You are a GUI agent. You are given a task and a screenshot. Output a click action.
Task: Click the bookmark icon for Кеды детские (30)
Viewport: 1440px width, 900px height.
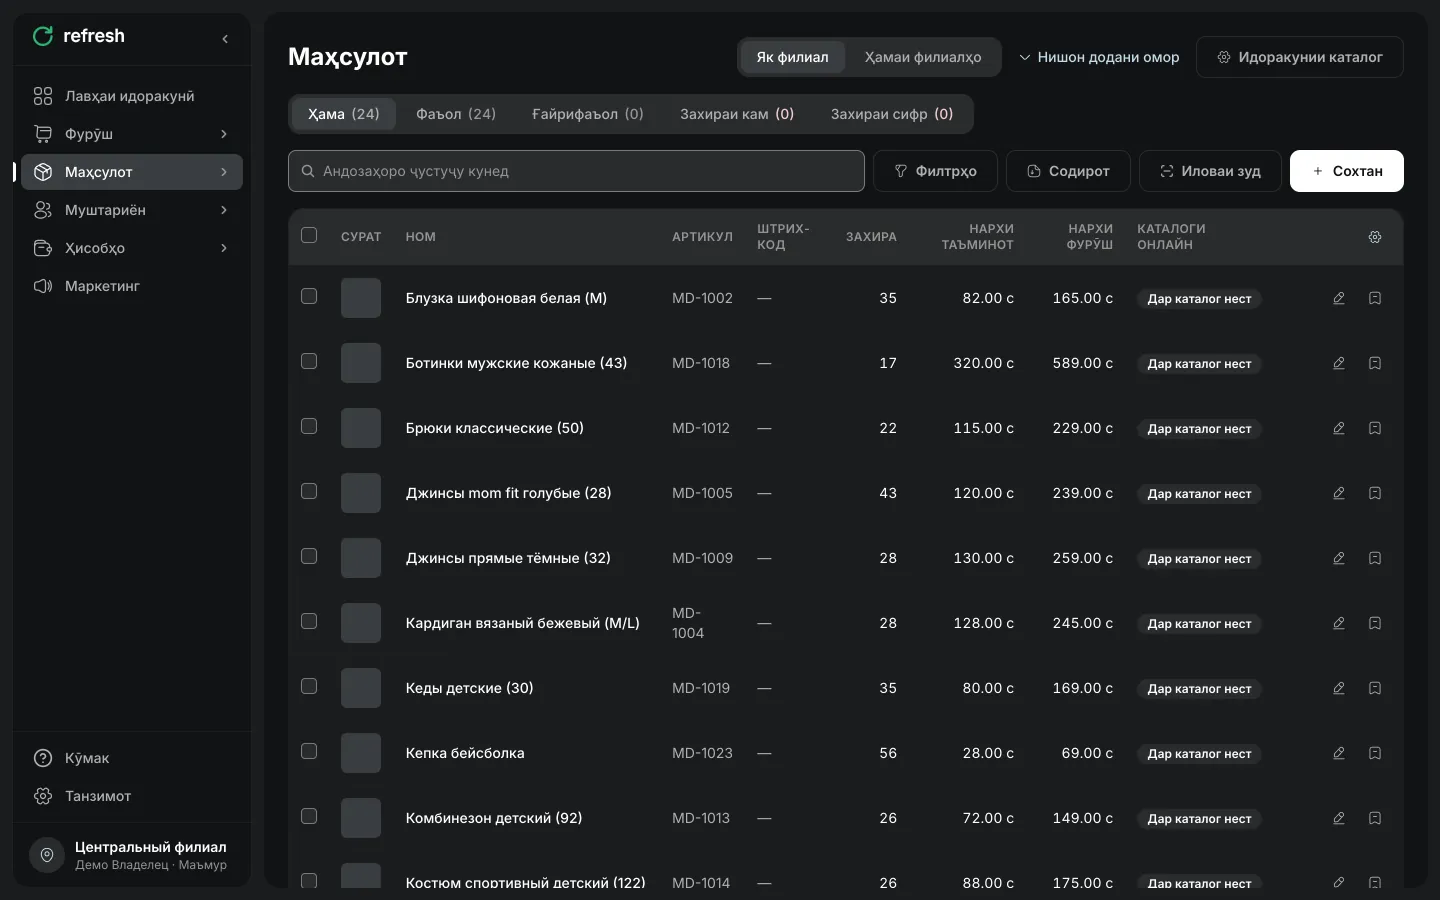(1375, 688)
